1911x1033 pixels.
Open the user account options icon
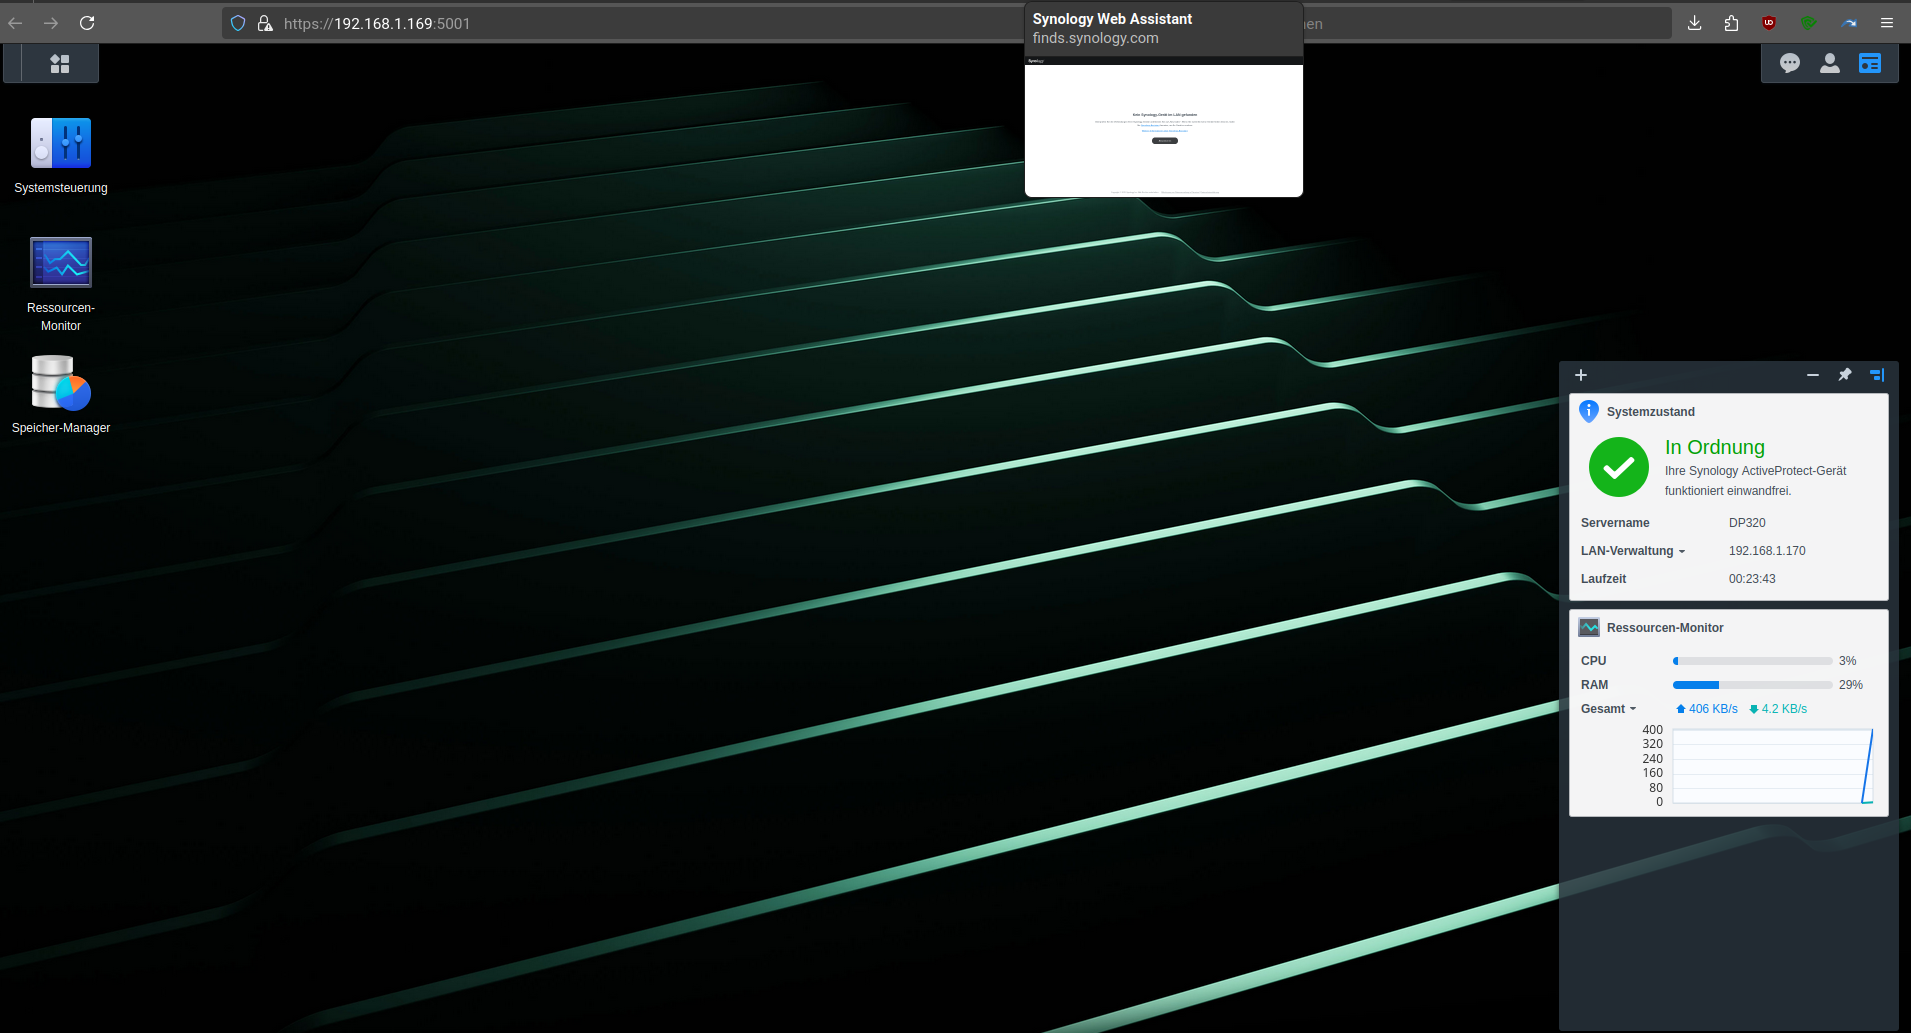coord(1830,64)
